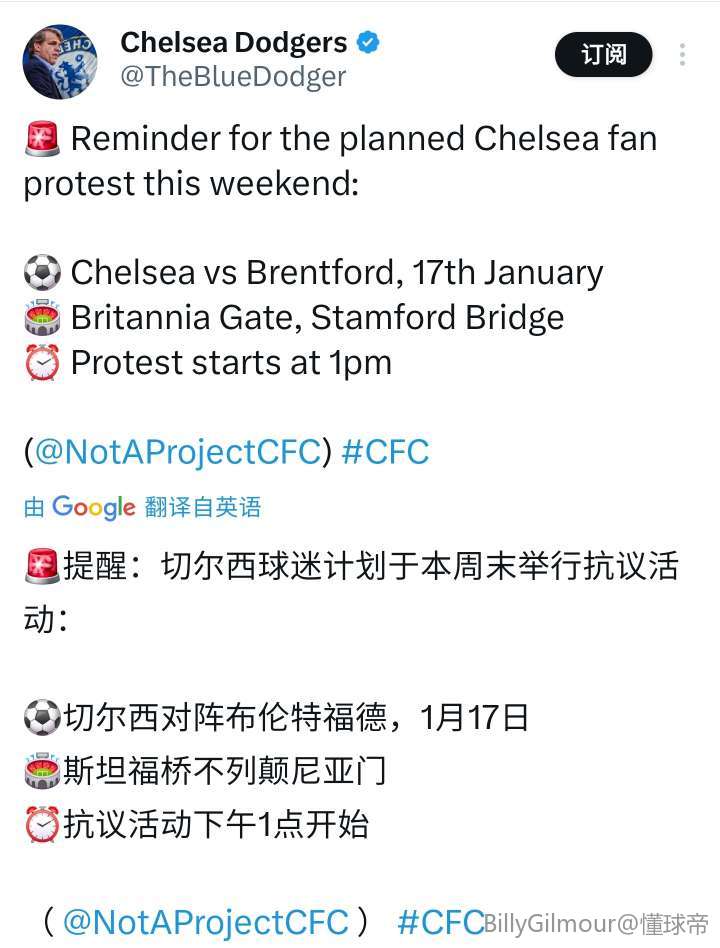The width and height of the screenshot is (720, 948).
Task: Click the siren emoji before 提醒
Action: [x=42, y=567]
